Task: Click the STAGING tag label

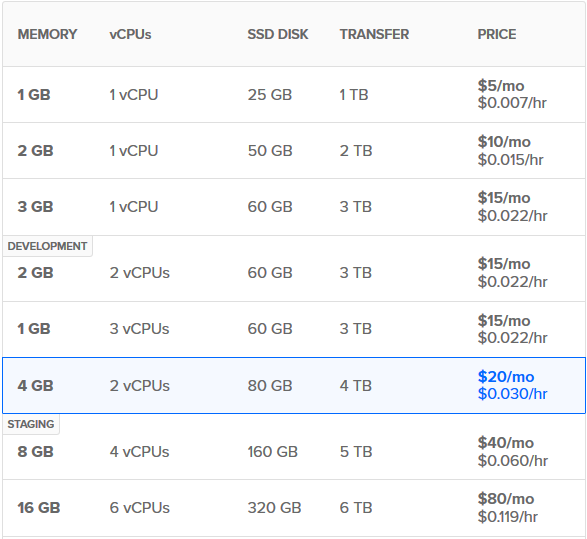Action: click(x=31, y=424)
